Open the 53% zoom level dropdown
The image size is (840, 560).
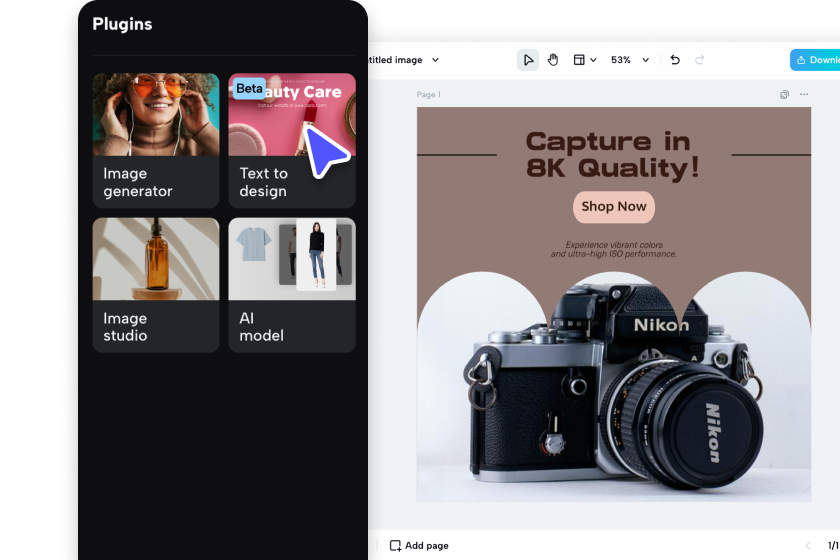[646, 60]
